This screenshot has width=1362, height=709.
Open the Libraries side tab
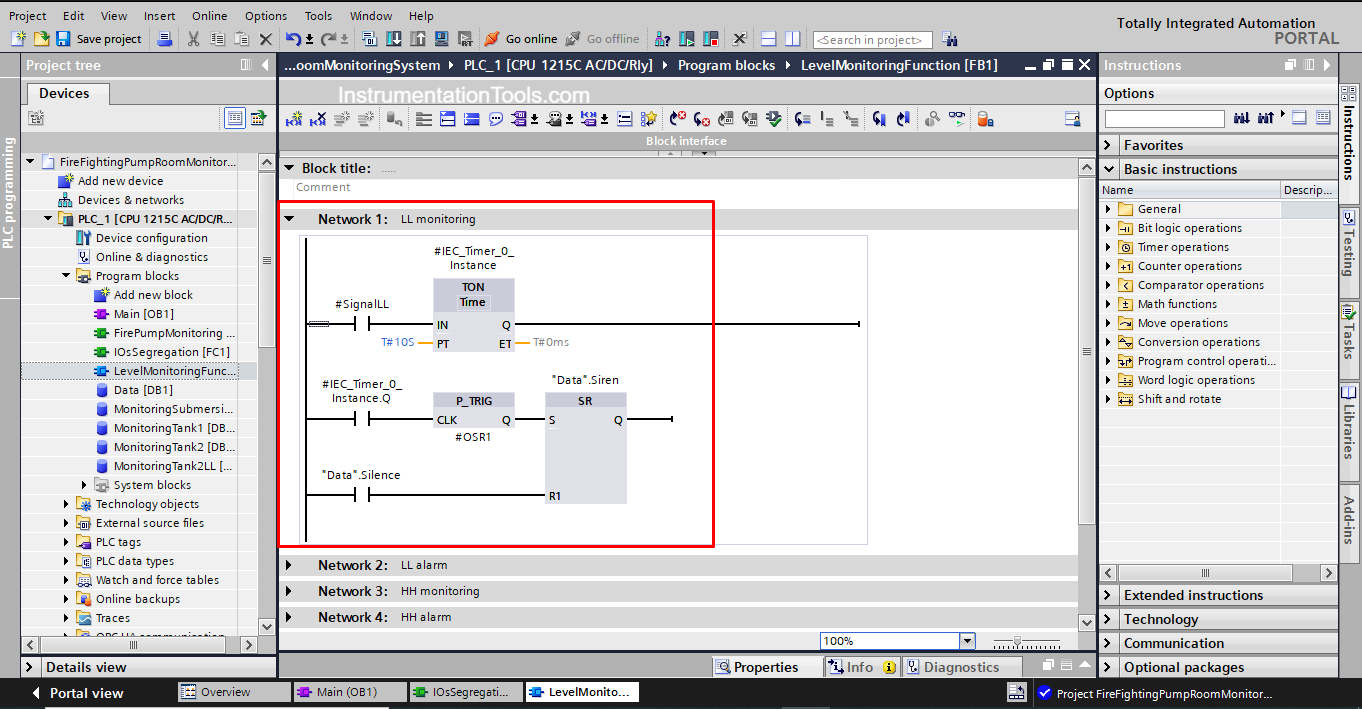[x=1349, y=420]
